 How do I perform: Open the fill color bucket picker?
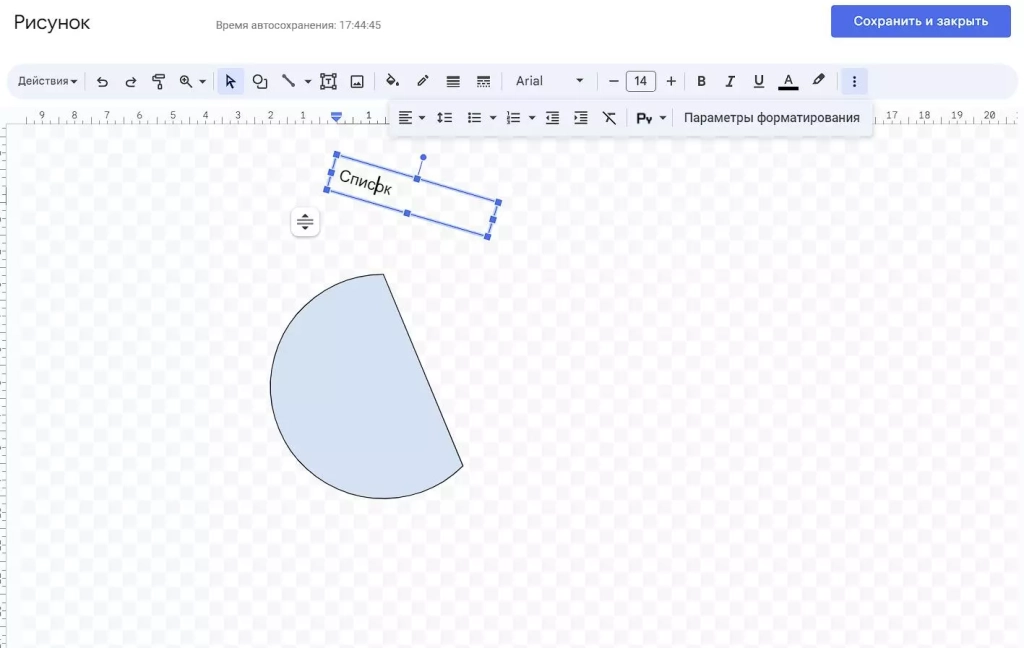(x=392, y=81)
